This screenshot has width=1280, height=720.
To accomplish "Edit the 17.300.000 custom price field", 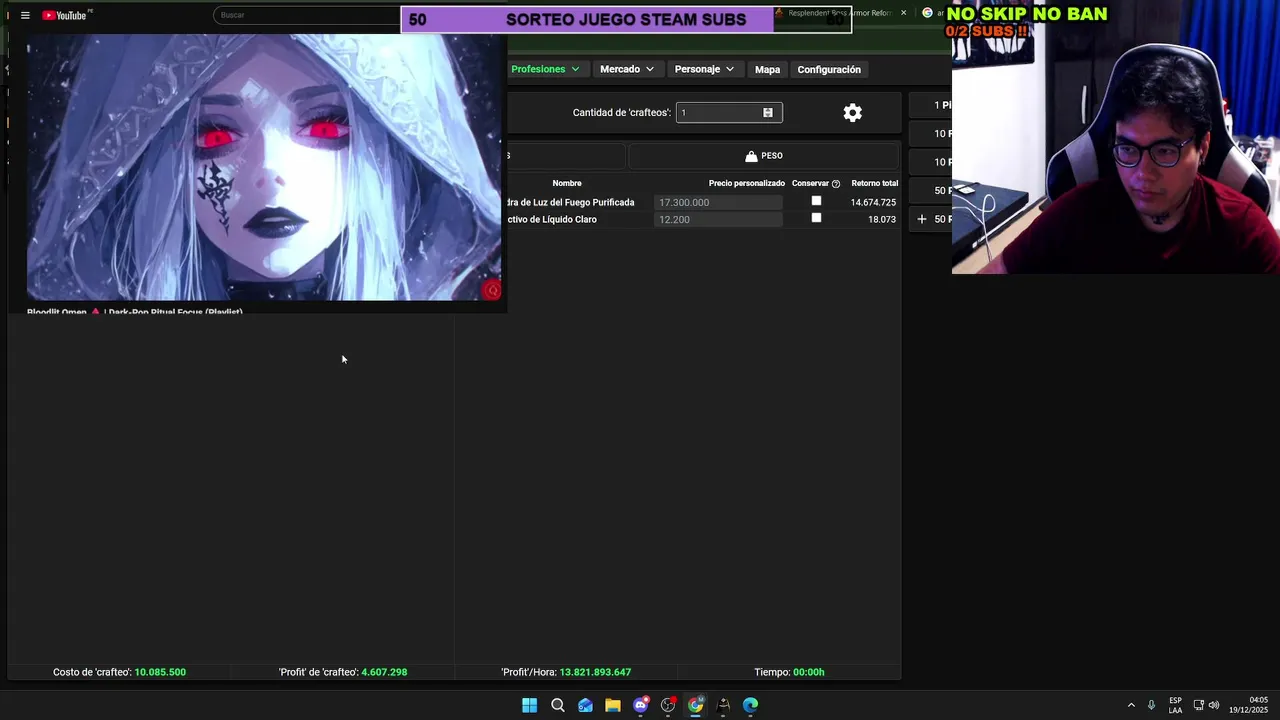I will coord(718,202).
